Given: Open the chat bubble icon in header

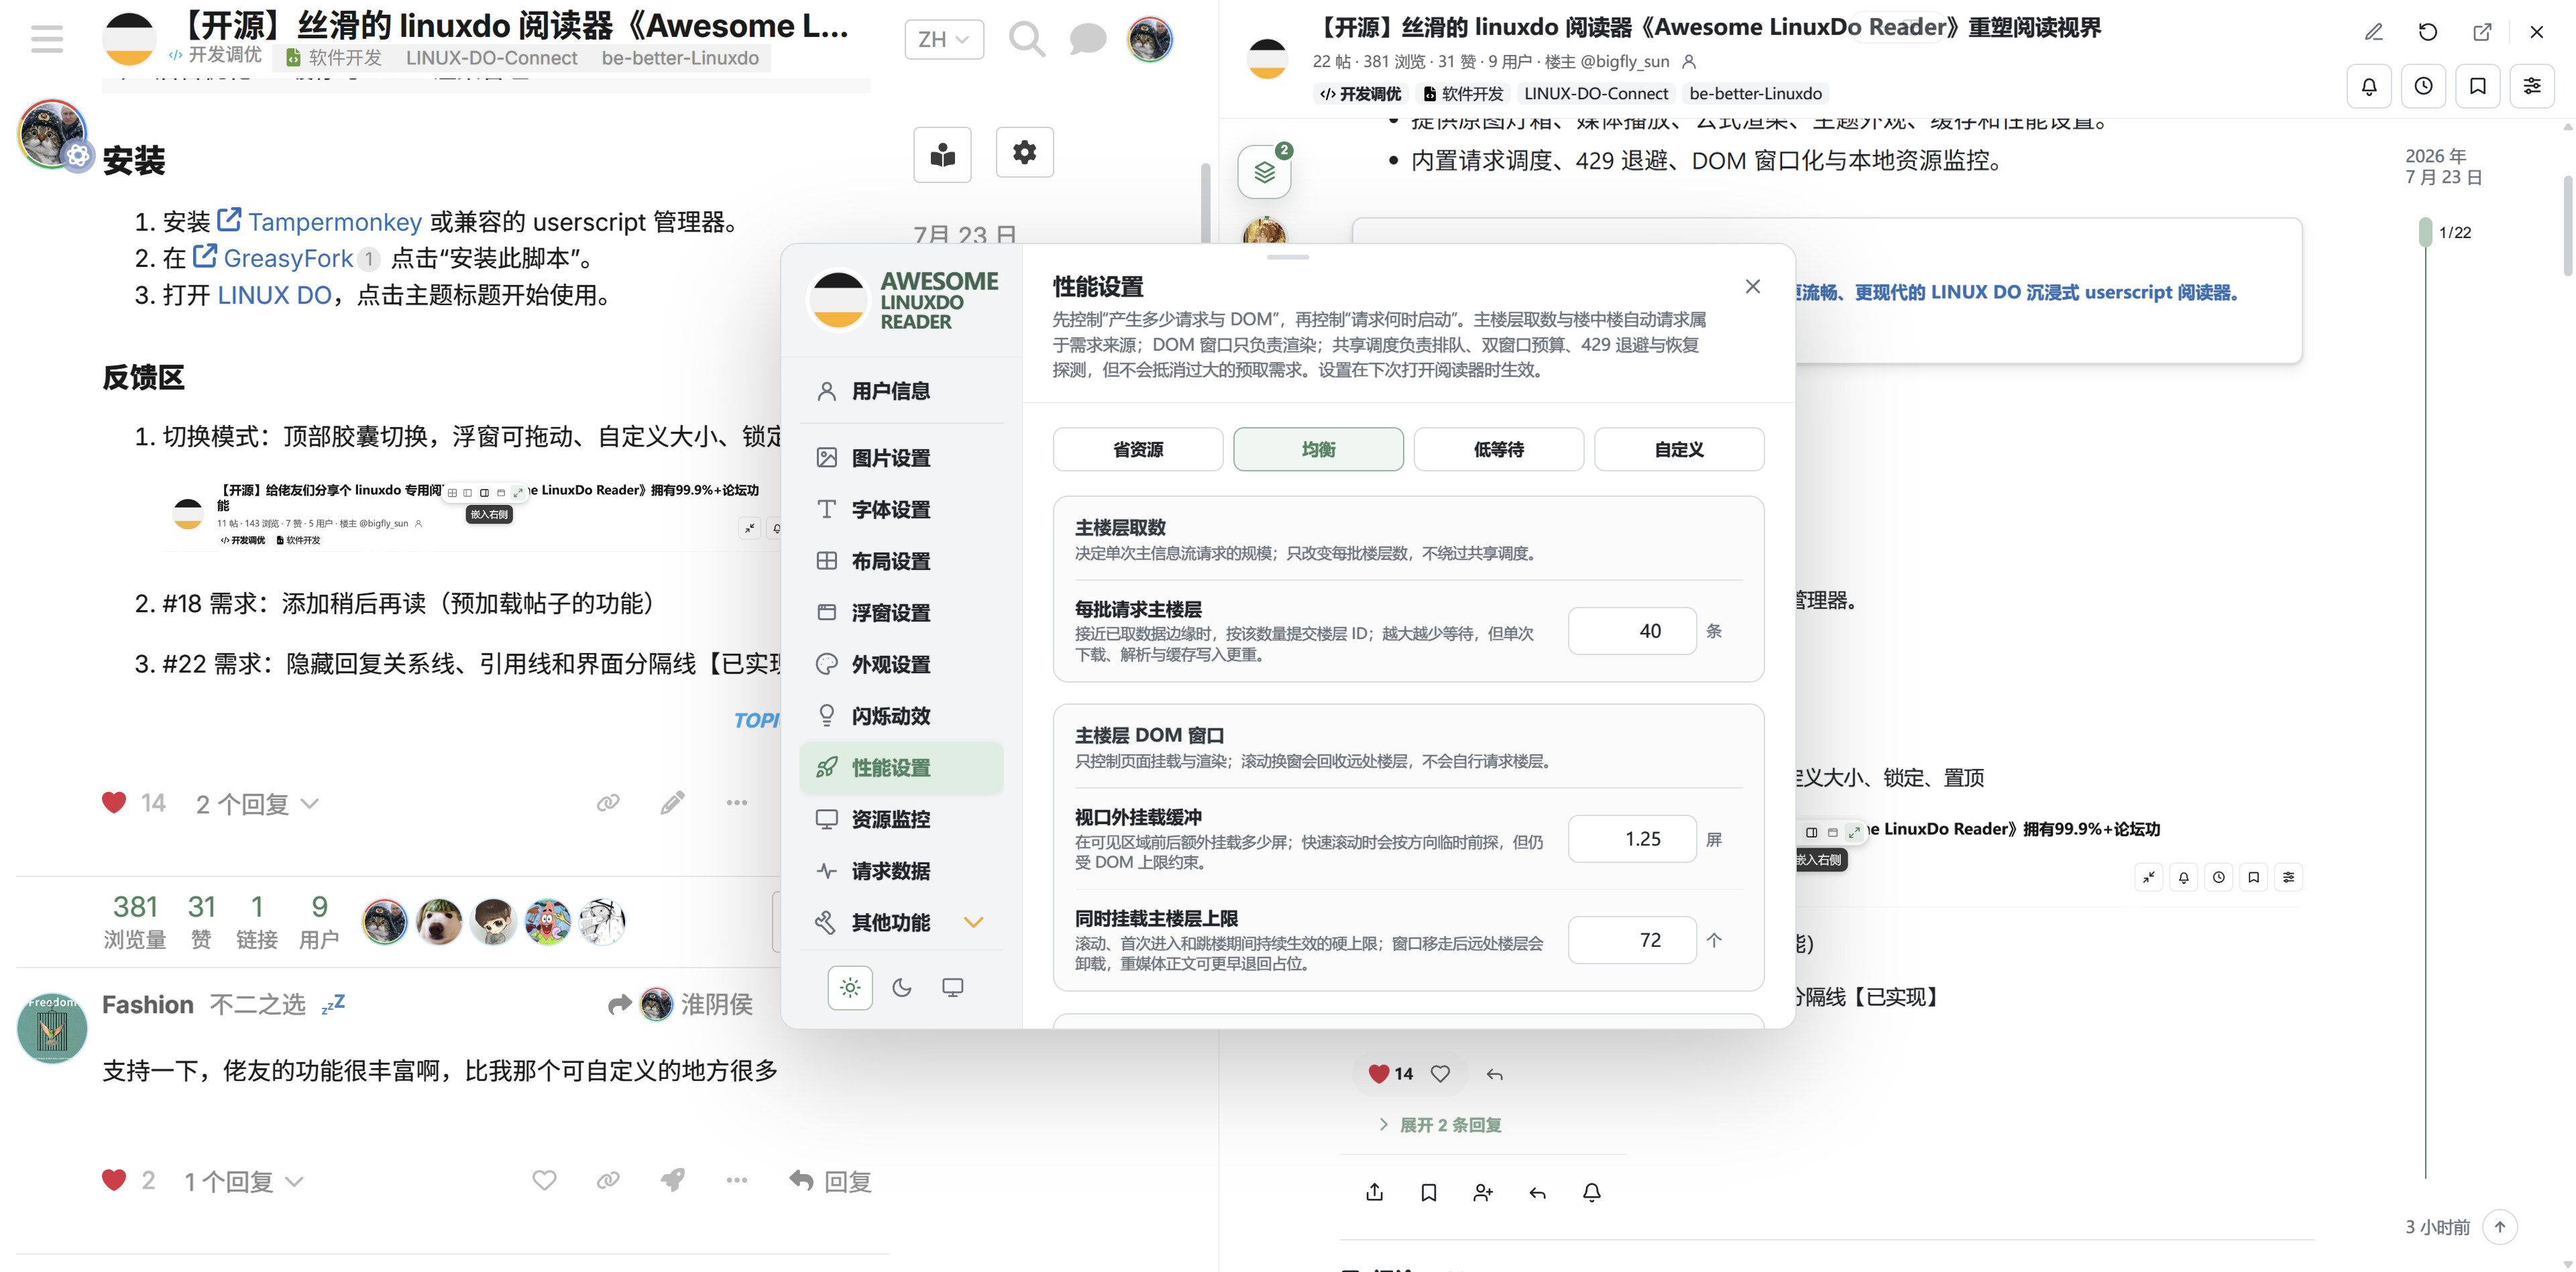Looking at the screenshot, I should (x=1087, y=39).
